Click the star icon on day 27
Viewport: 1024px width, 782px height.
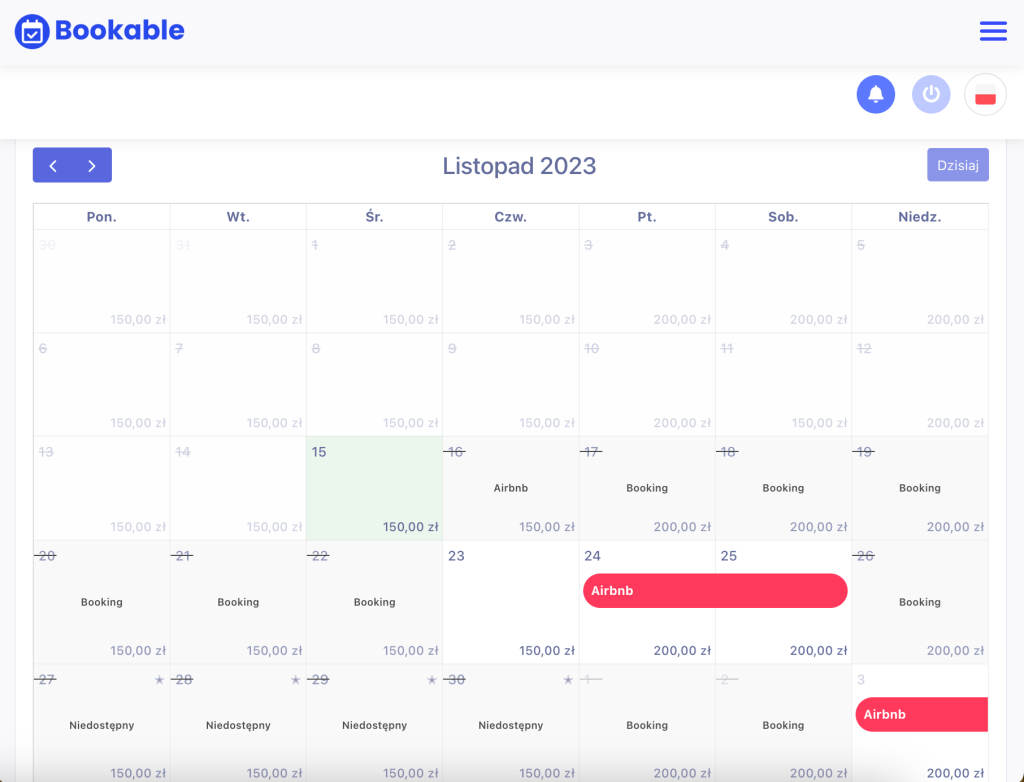pos(159,680)
